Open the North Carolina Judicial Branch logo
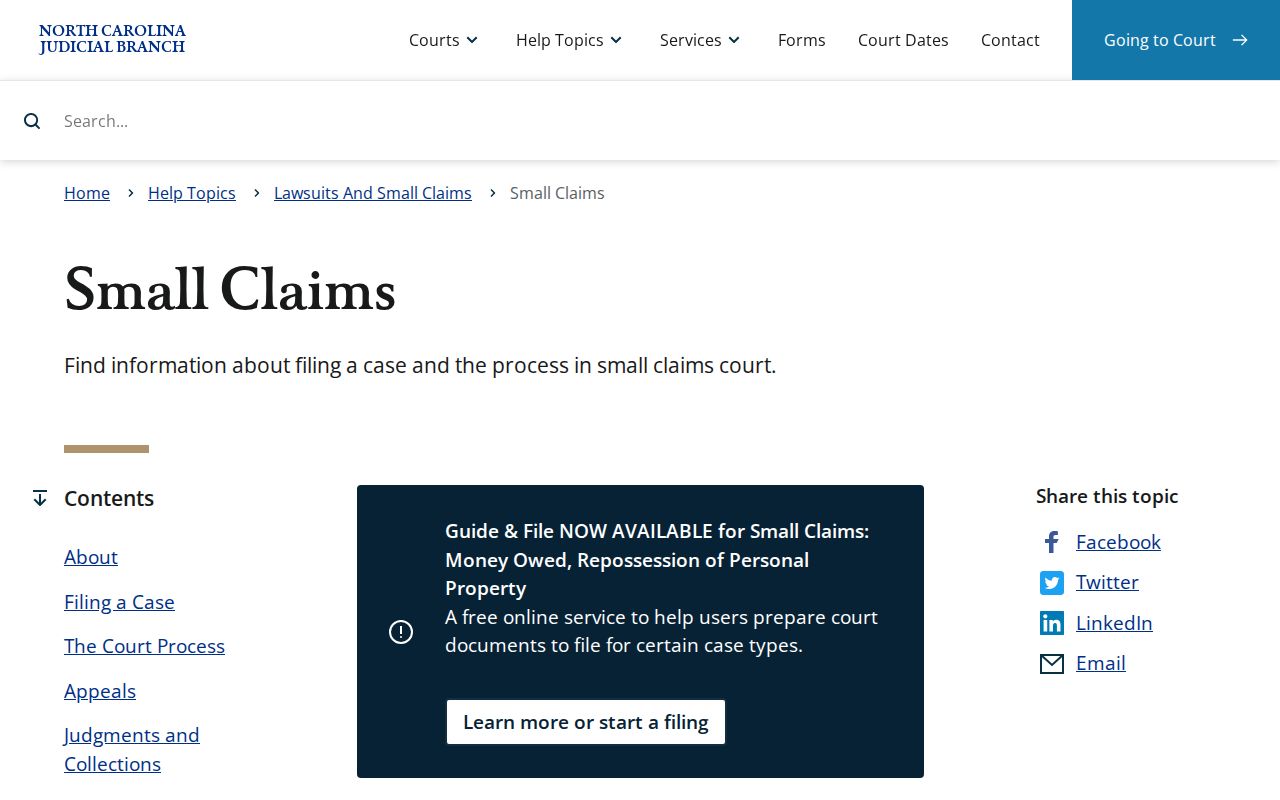This screenshot has width=1280, height=800. [x=112, y=39]
